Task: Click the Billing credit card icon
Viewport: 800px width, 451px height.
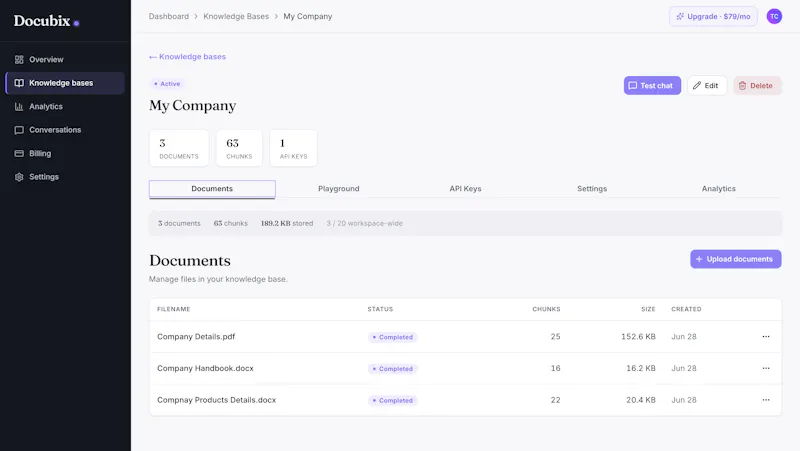Action: (19, 154)
